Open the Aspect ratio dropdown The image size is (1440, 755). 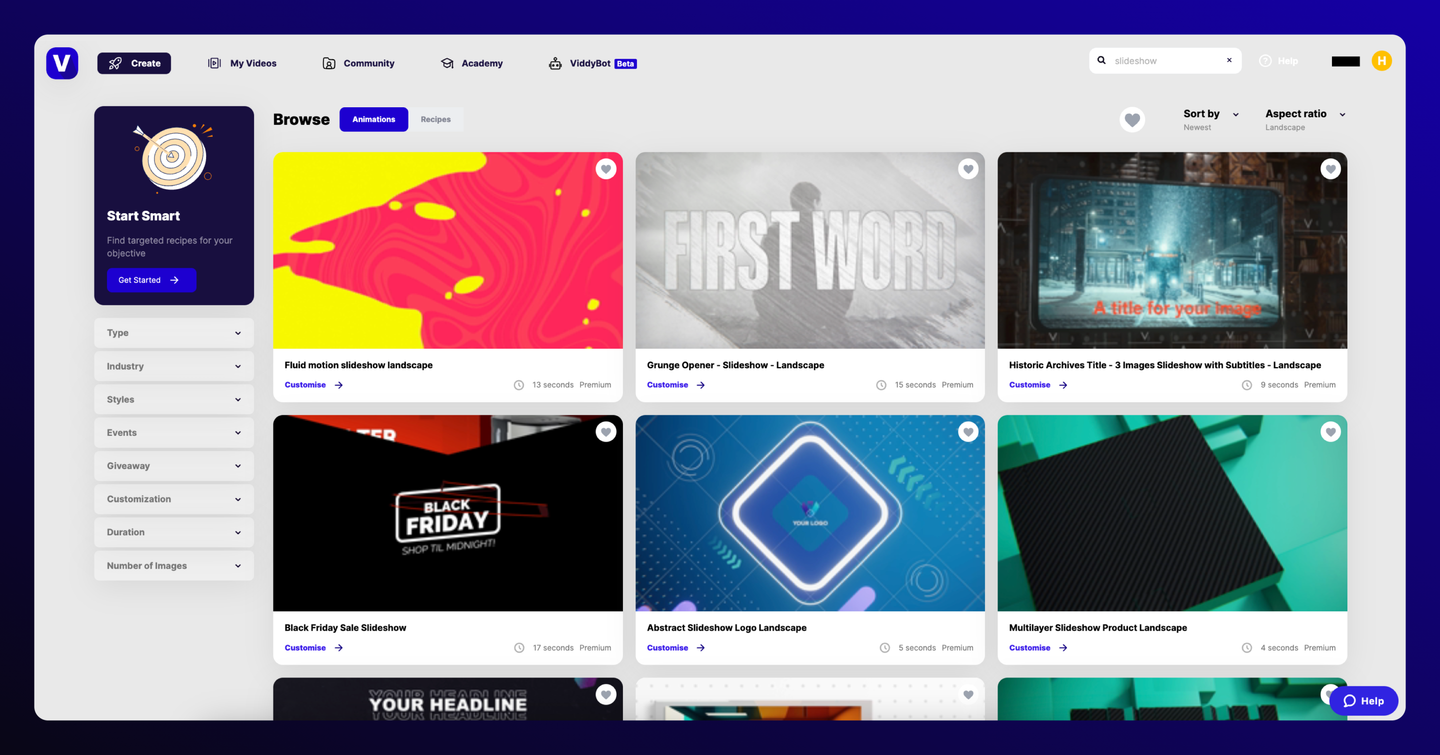point(1304,114)
